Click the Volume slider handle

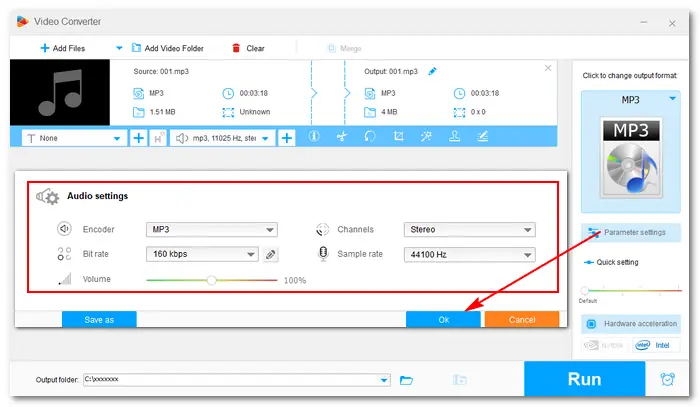pyautogui.click(x=212, y=280)
